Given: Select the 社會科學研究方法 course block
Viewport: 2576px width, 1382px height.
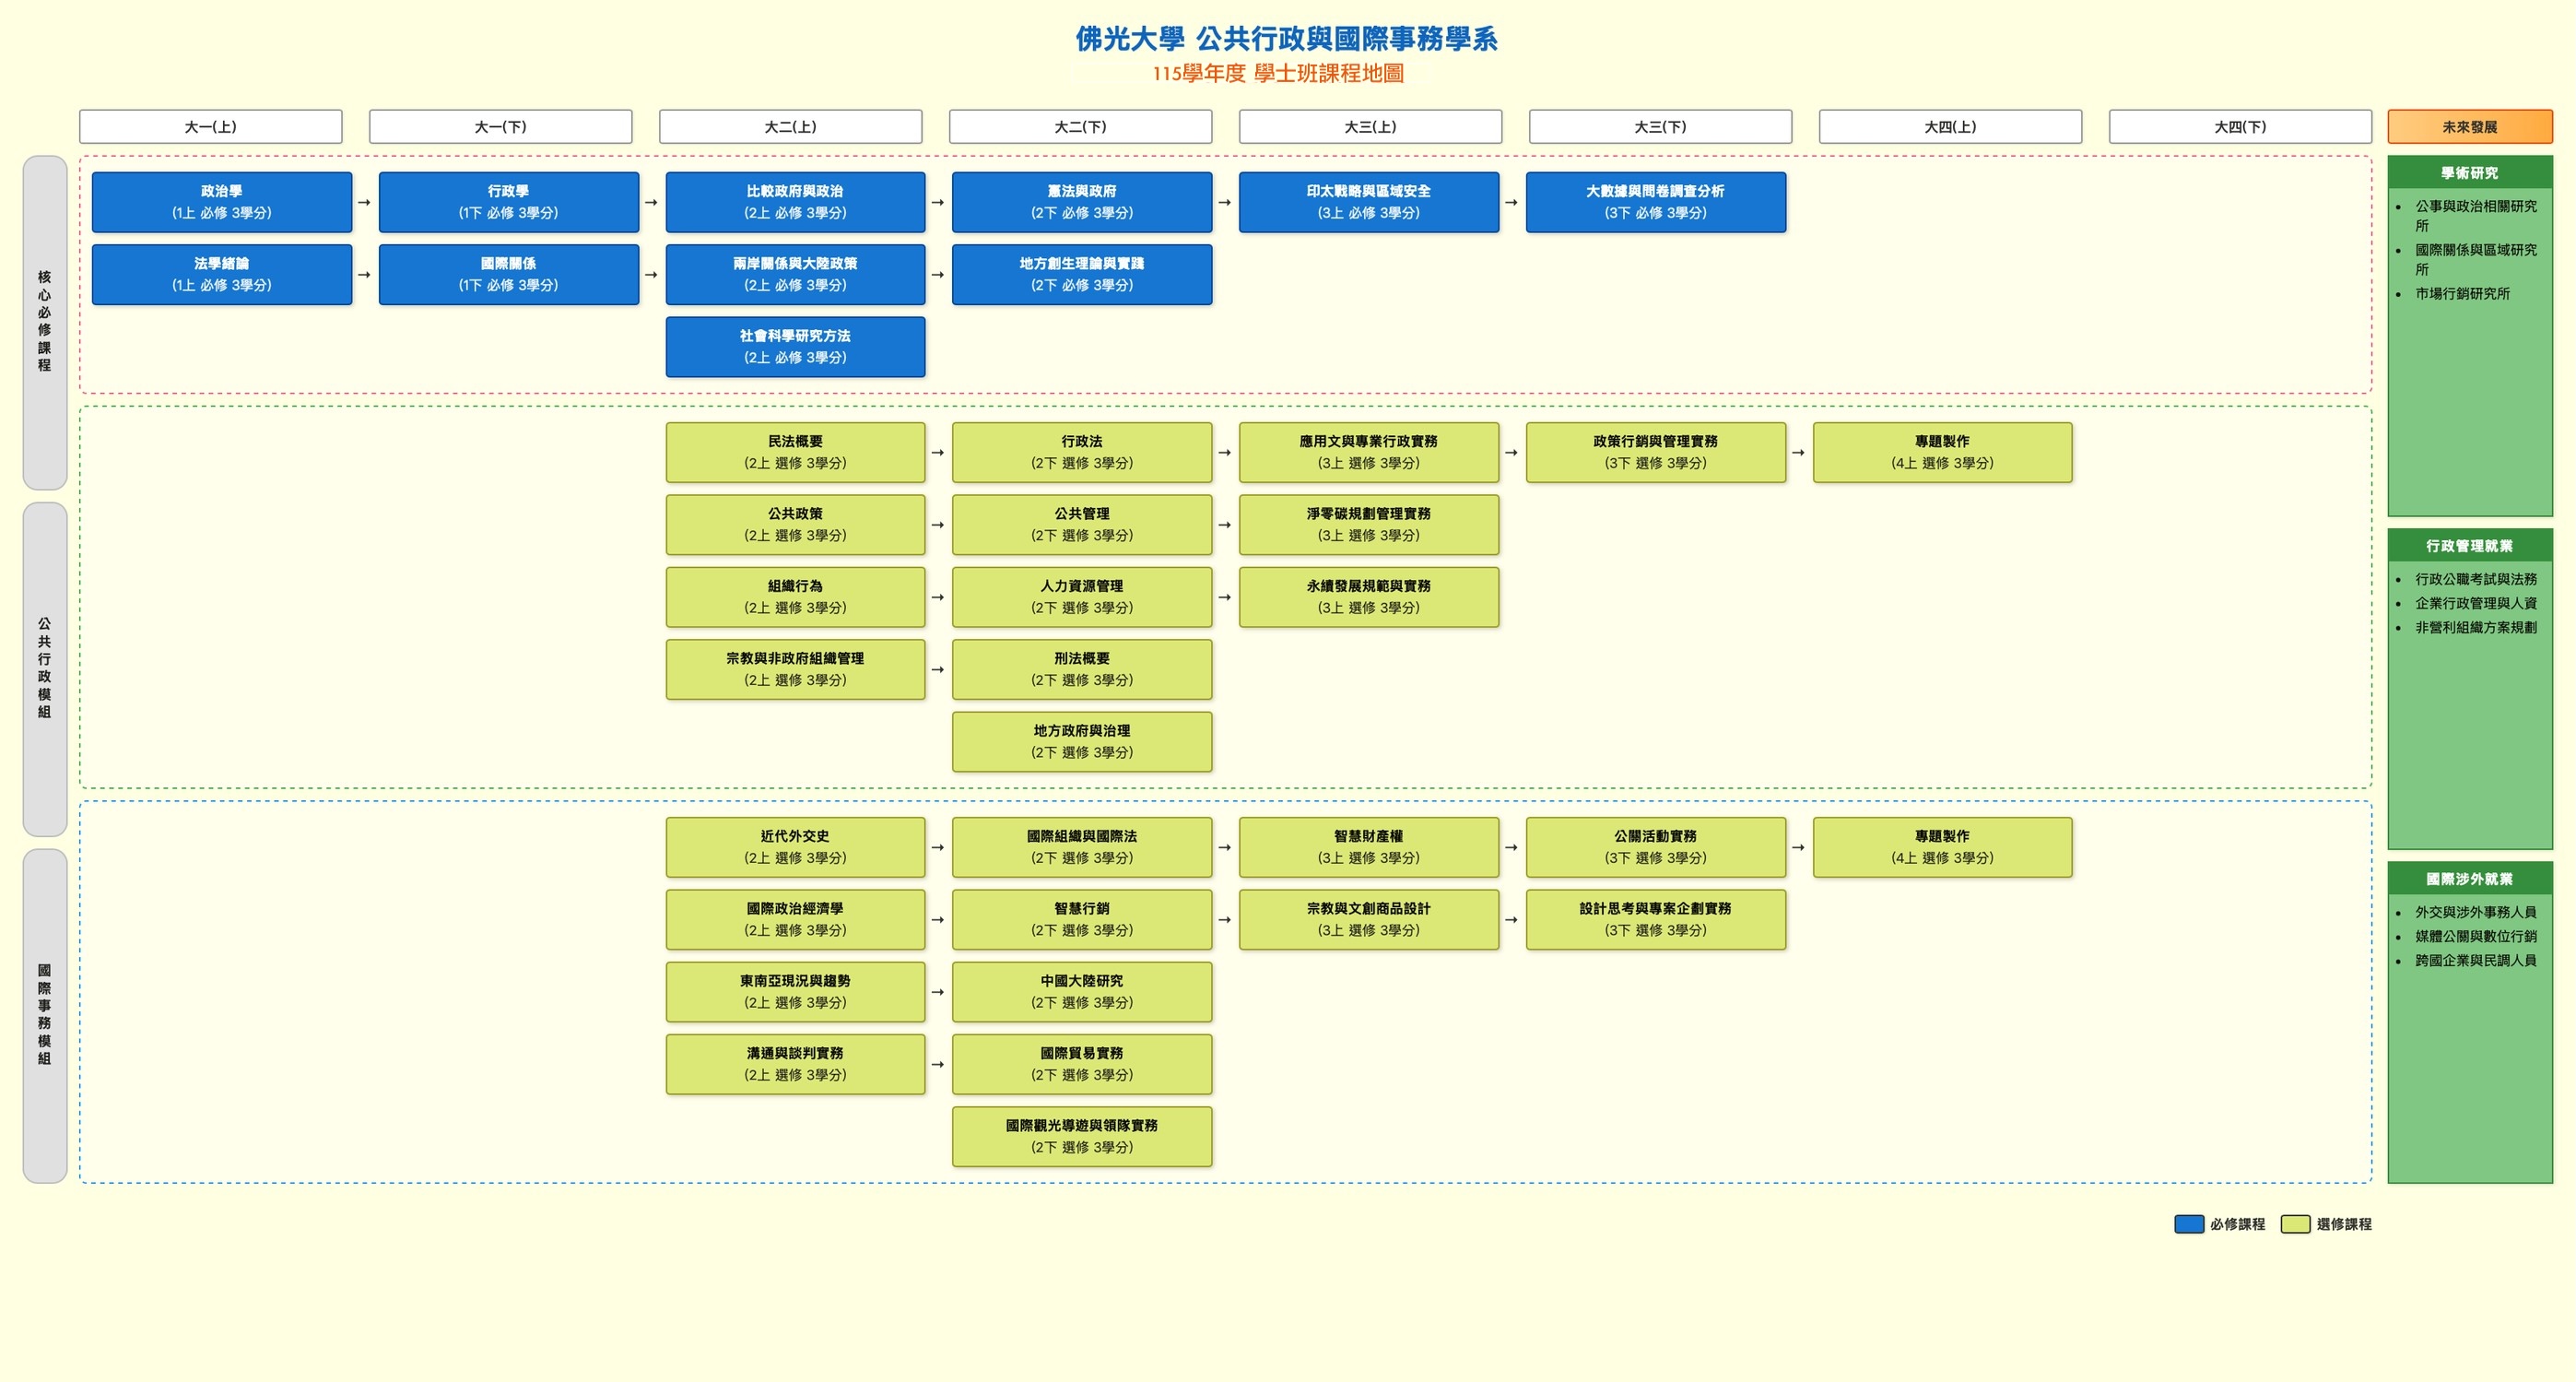Looking at the screenshot, I should 795,346.
